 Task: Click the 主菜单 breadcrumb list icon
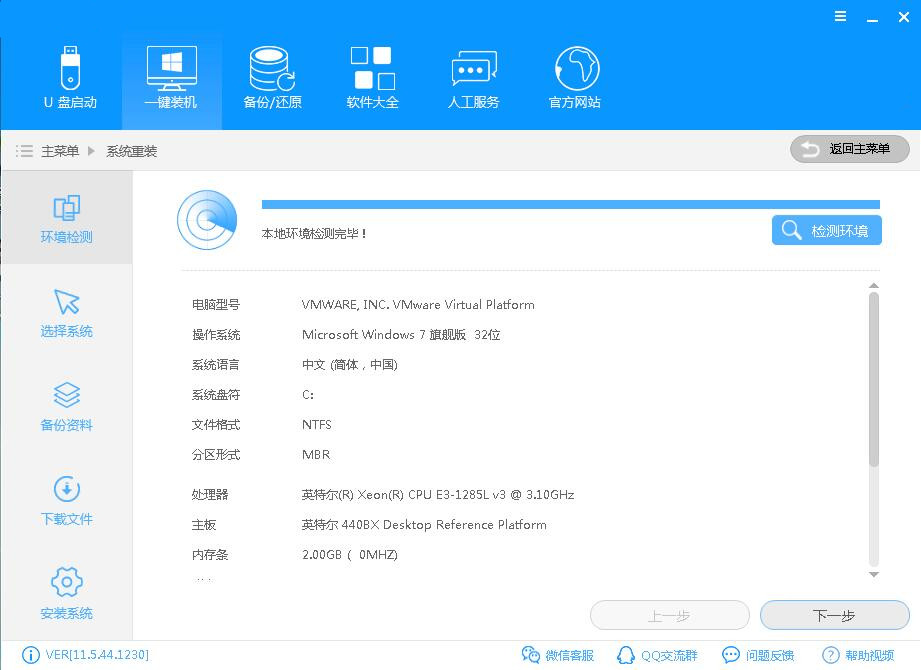tap(24, 151)
